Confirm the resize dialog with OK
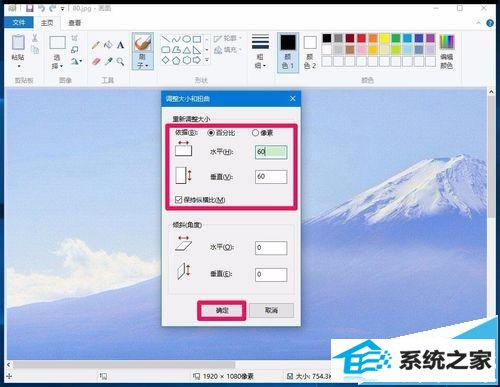The image size is (500, 387). 222,311
